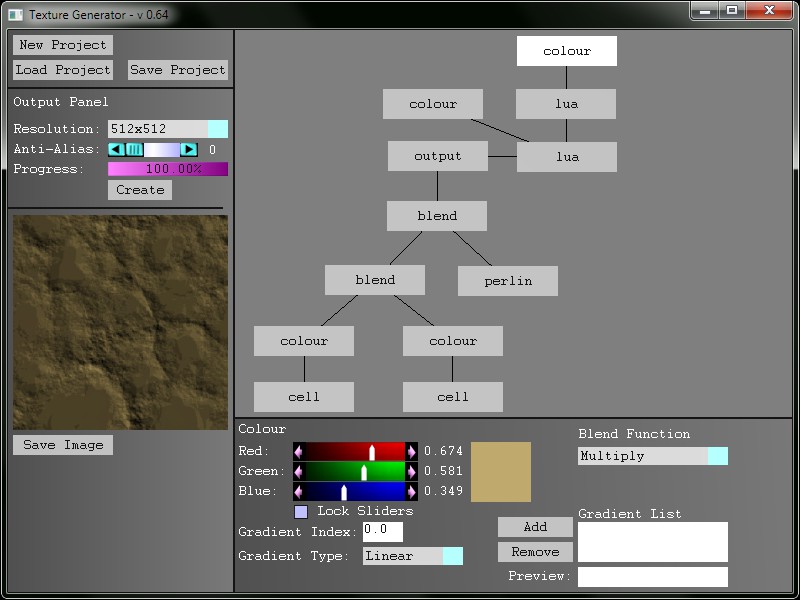Enable the Lock Sliders checkbox
800x600 pixels.
(x=301, y=511)
